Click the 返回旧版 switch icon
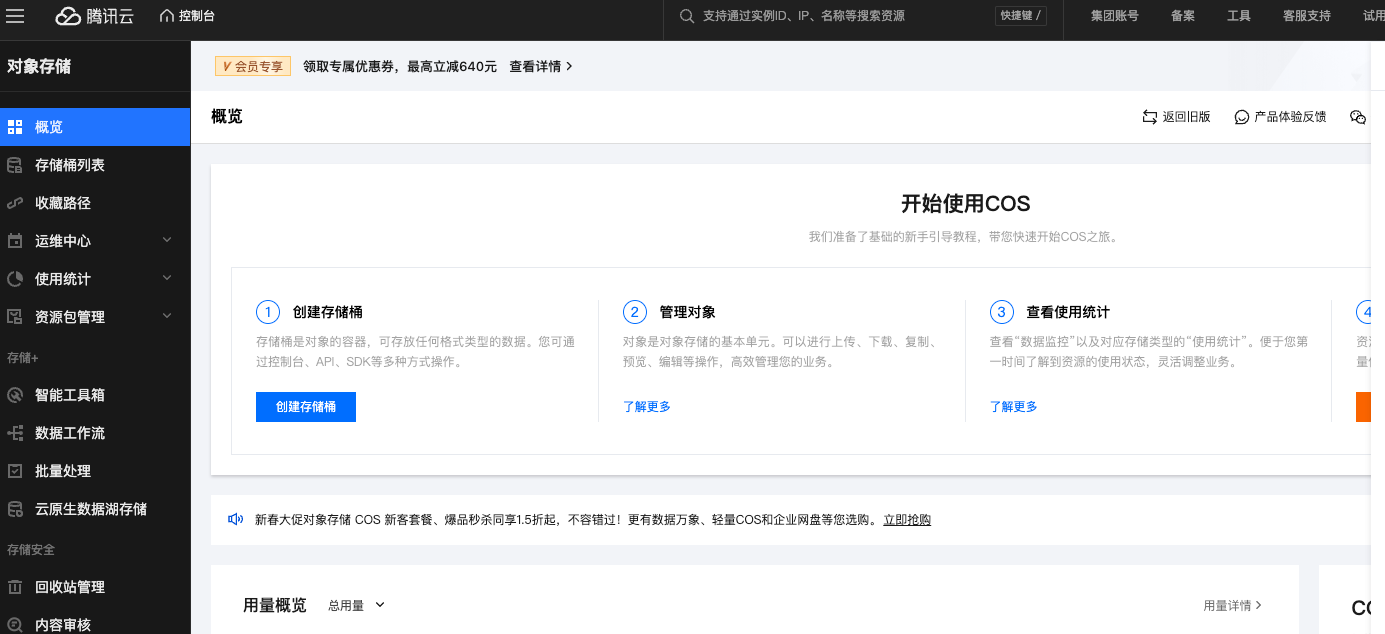 [x=1150, y=117]
